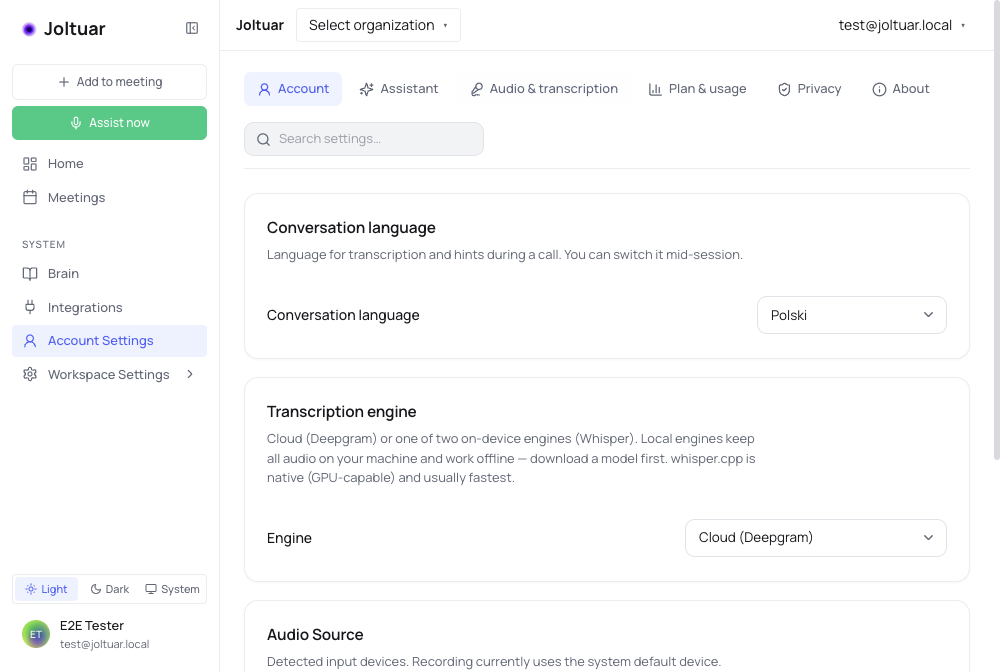Open Integrations in sidebar
Viewport: 1000px width, 672px height.
pyautogui.click(x=110, y=307)
